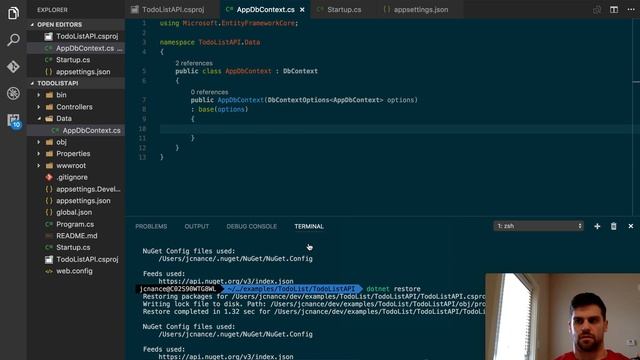Screen dimensions: 640x360
Task: Select AppDbContext.cs in Open Editors list
Action: [76, 48]
